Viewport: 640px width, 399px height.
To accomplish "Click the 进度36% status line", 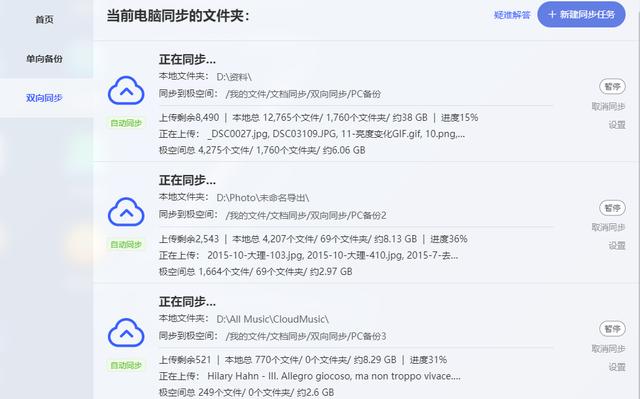I will (x=313, y=239).
